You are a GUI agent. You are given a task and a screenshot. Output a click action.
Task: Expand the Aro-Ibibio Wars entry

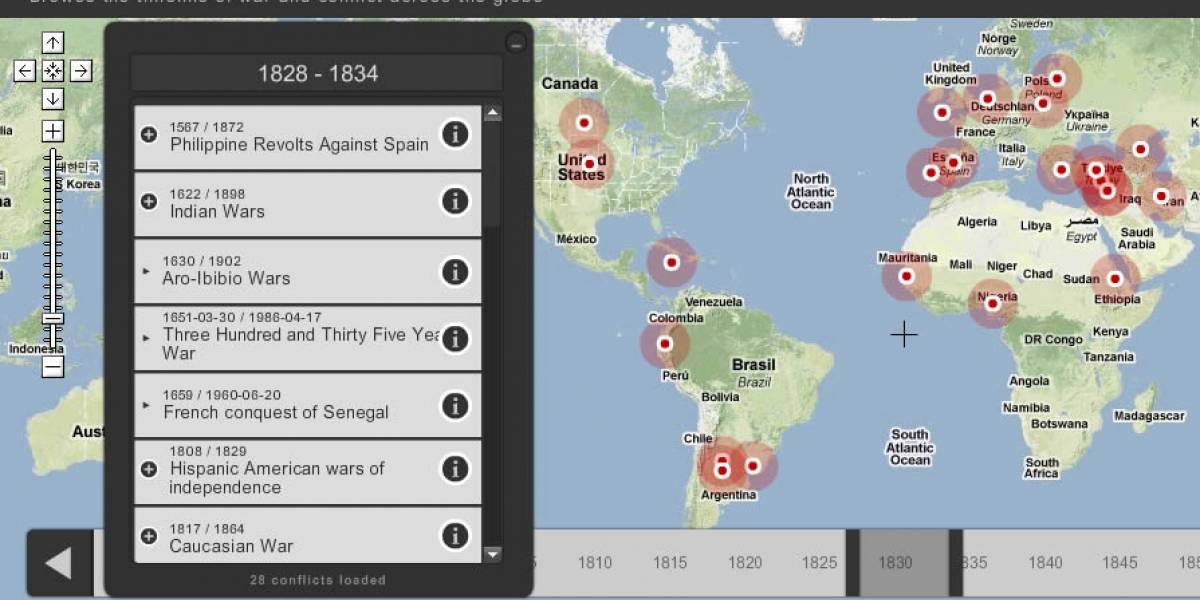coord(147,271)
